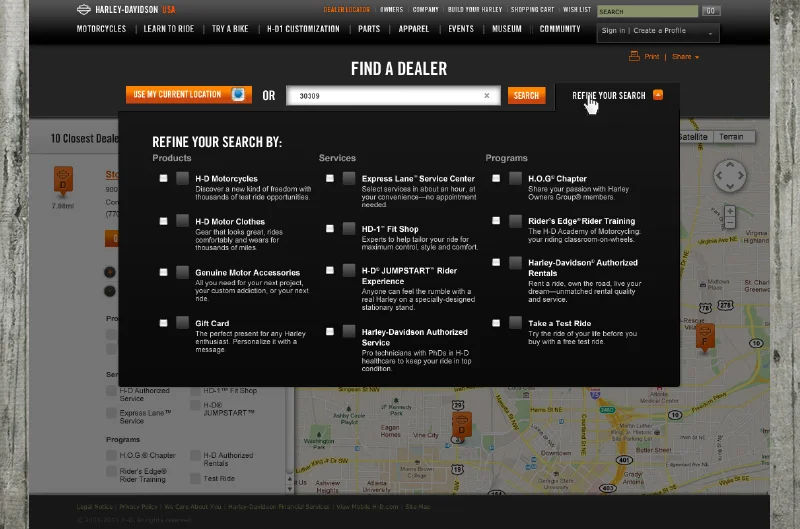This screenshot has height=529, width=800.
Task: Click the Gift Card icon
Action: click(x=182, y=322)
